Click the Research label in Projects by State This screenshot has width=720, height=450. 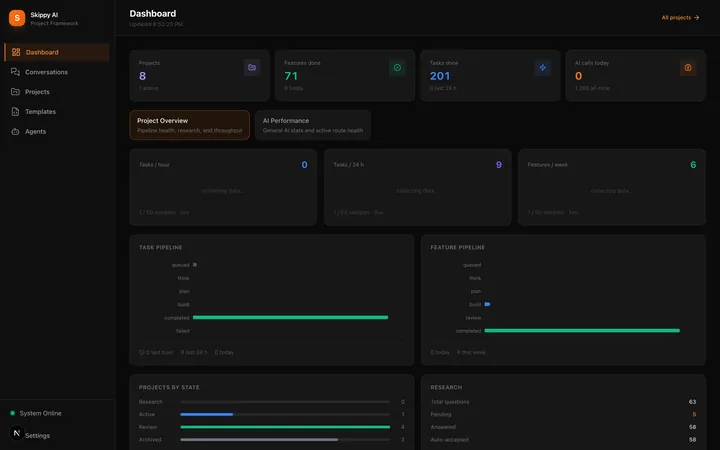coord(151,402)
